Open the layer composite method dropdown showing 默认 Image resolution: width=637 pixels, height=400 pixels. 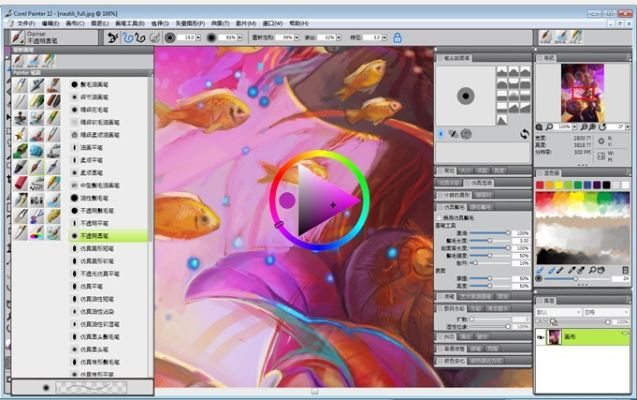tap(563, 310)
